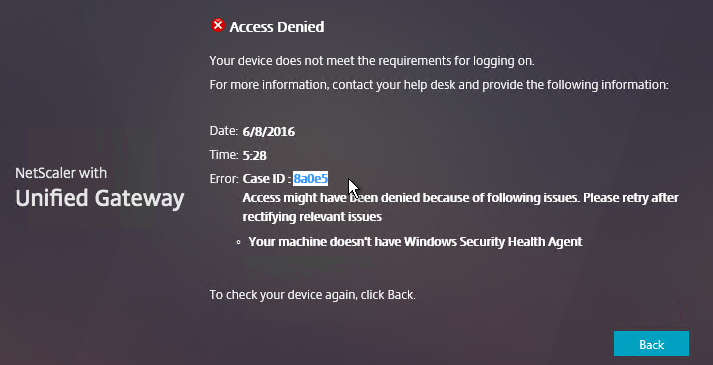
Task: Click the date value 6/8/2016
Action: 269,132
